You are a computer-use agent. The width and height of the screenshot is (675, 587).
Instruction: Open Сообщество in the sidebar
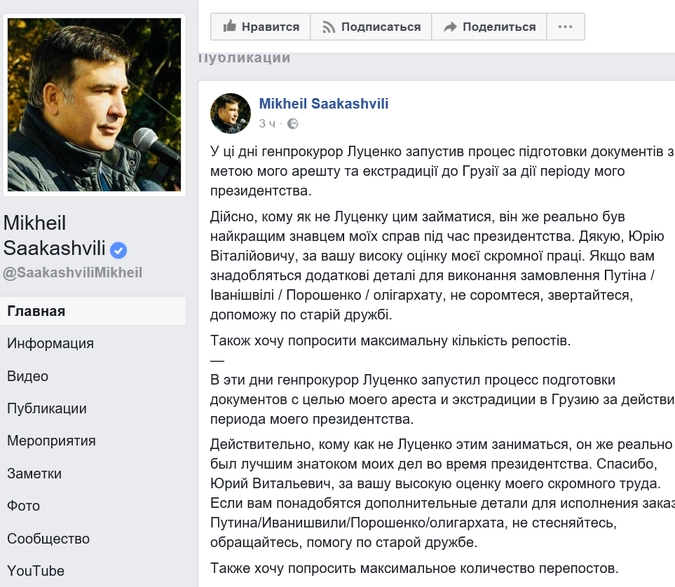[48, 538]
